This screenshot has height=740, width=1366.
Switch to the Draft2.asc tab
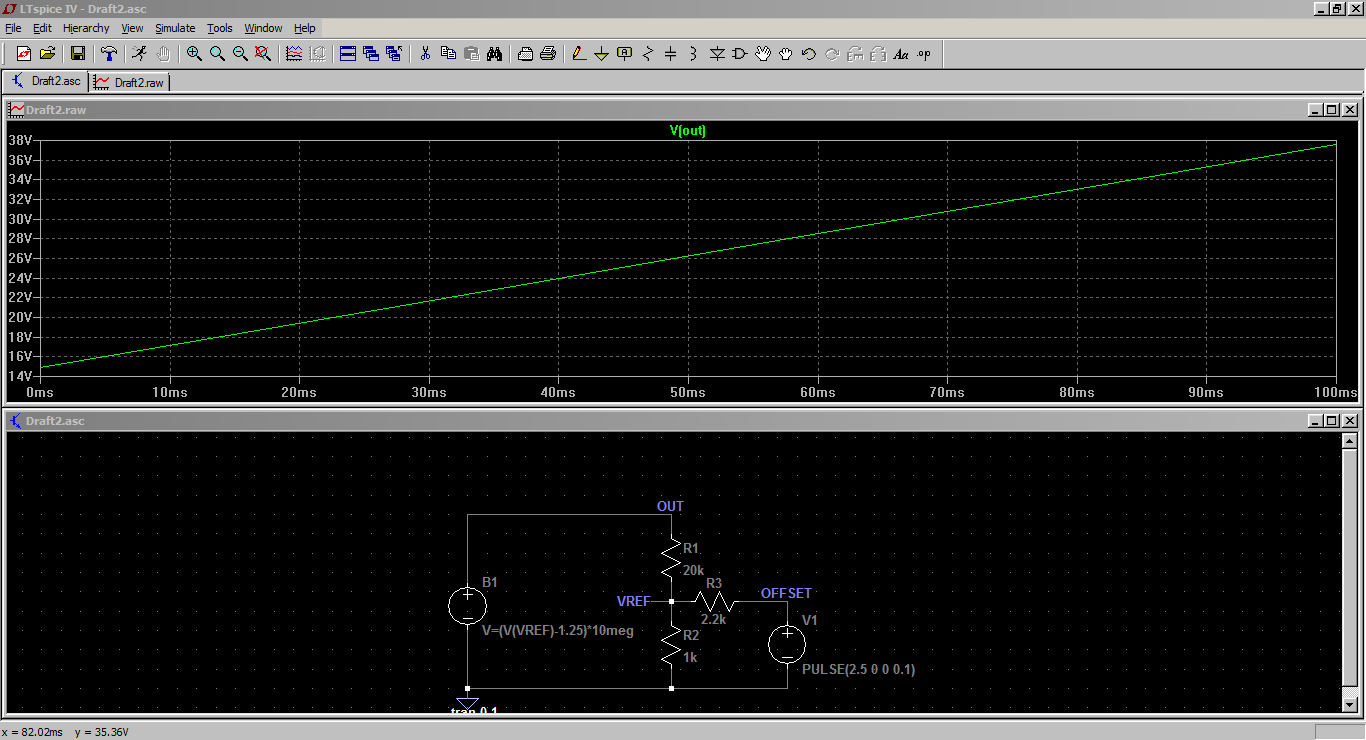[46, 81]
